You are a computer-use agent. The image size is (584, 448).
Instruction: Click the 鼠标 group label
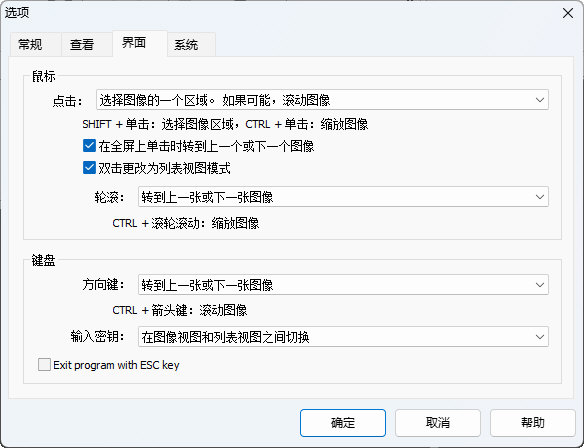pos(44,76)
